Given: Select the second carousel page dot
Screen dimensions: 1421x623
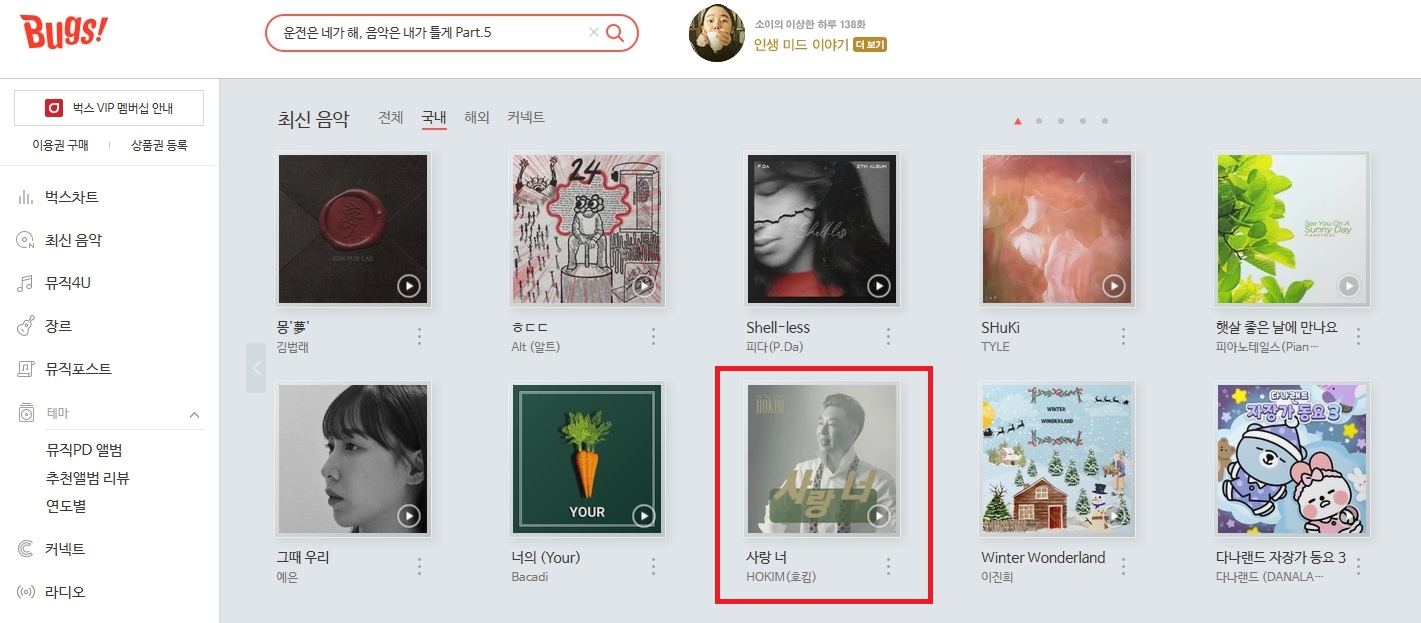Looking at the screenshot, I should 1039,121.
